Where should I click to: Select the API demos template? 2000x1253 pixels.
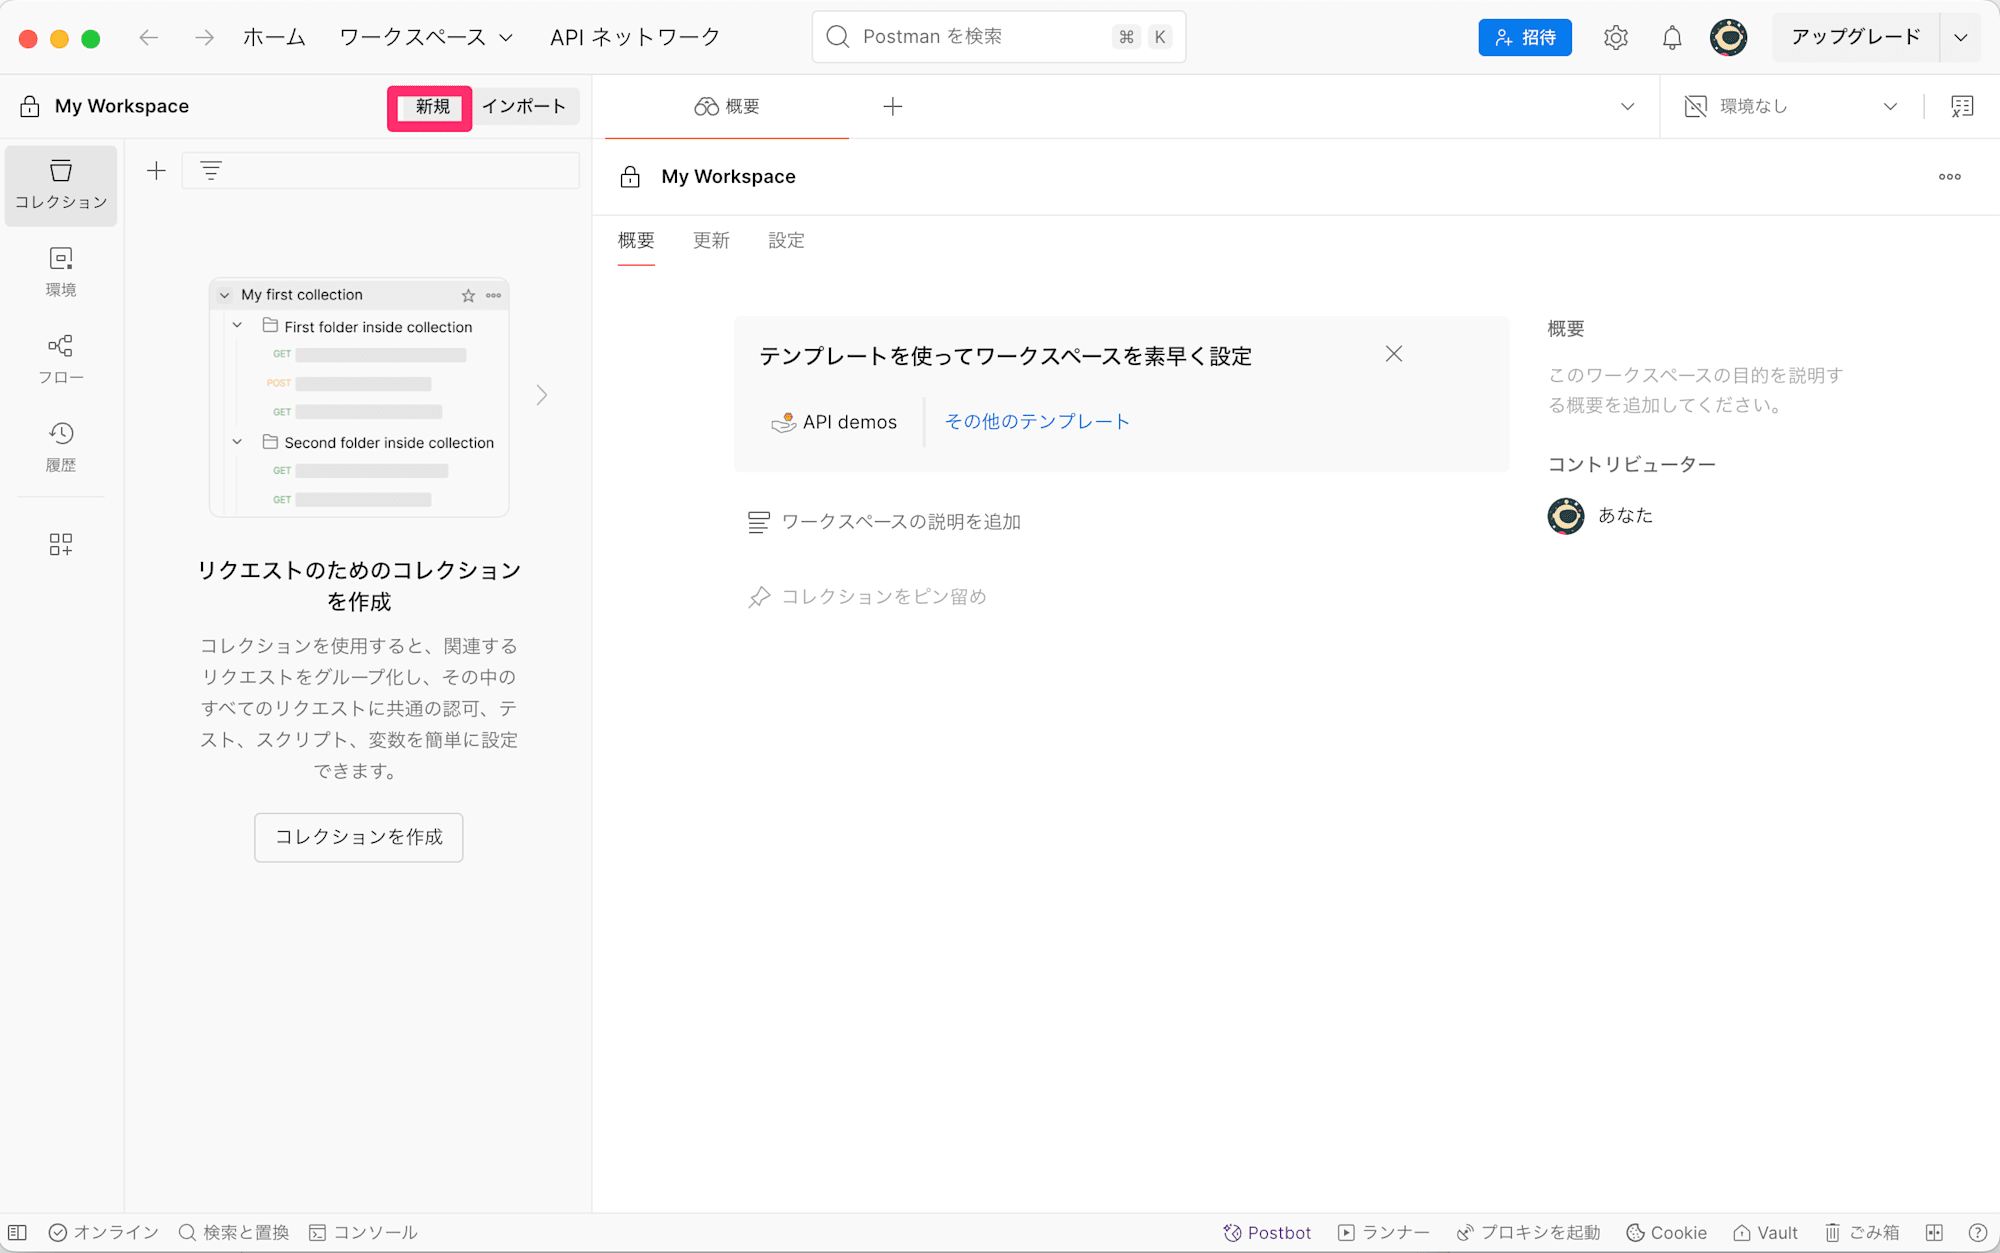pyautogui.click(x=834, y=422)
